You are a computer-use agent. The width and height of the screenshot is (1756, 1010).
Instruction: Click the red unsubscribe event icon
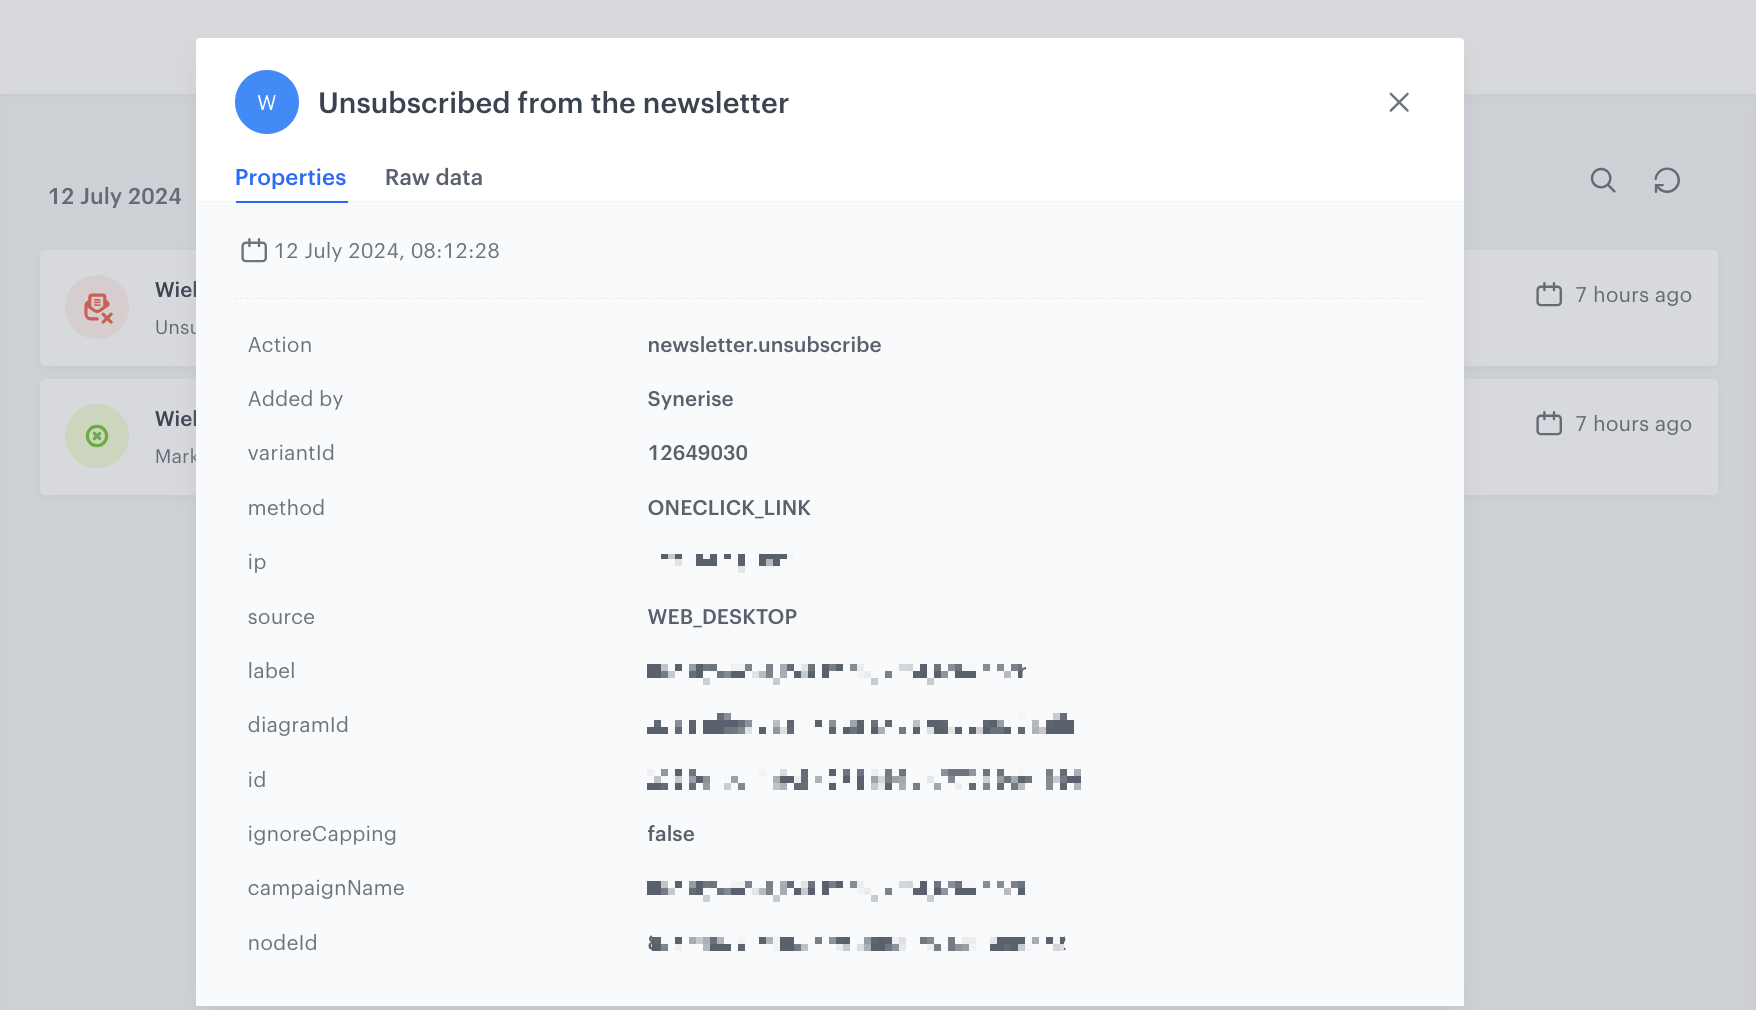(97, 307)
